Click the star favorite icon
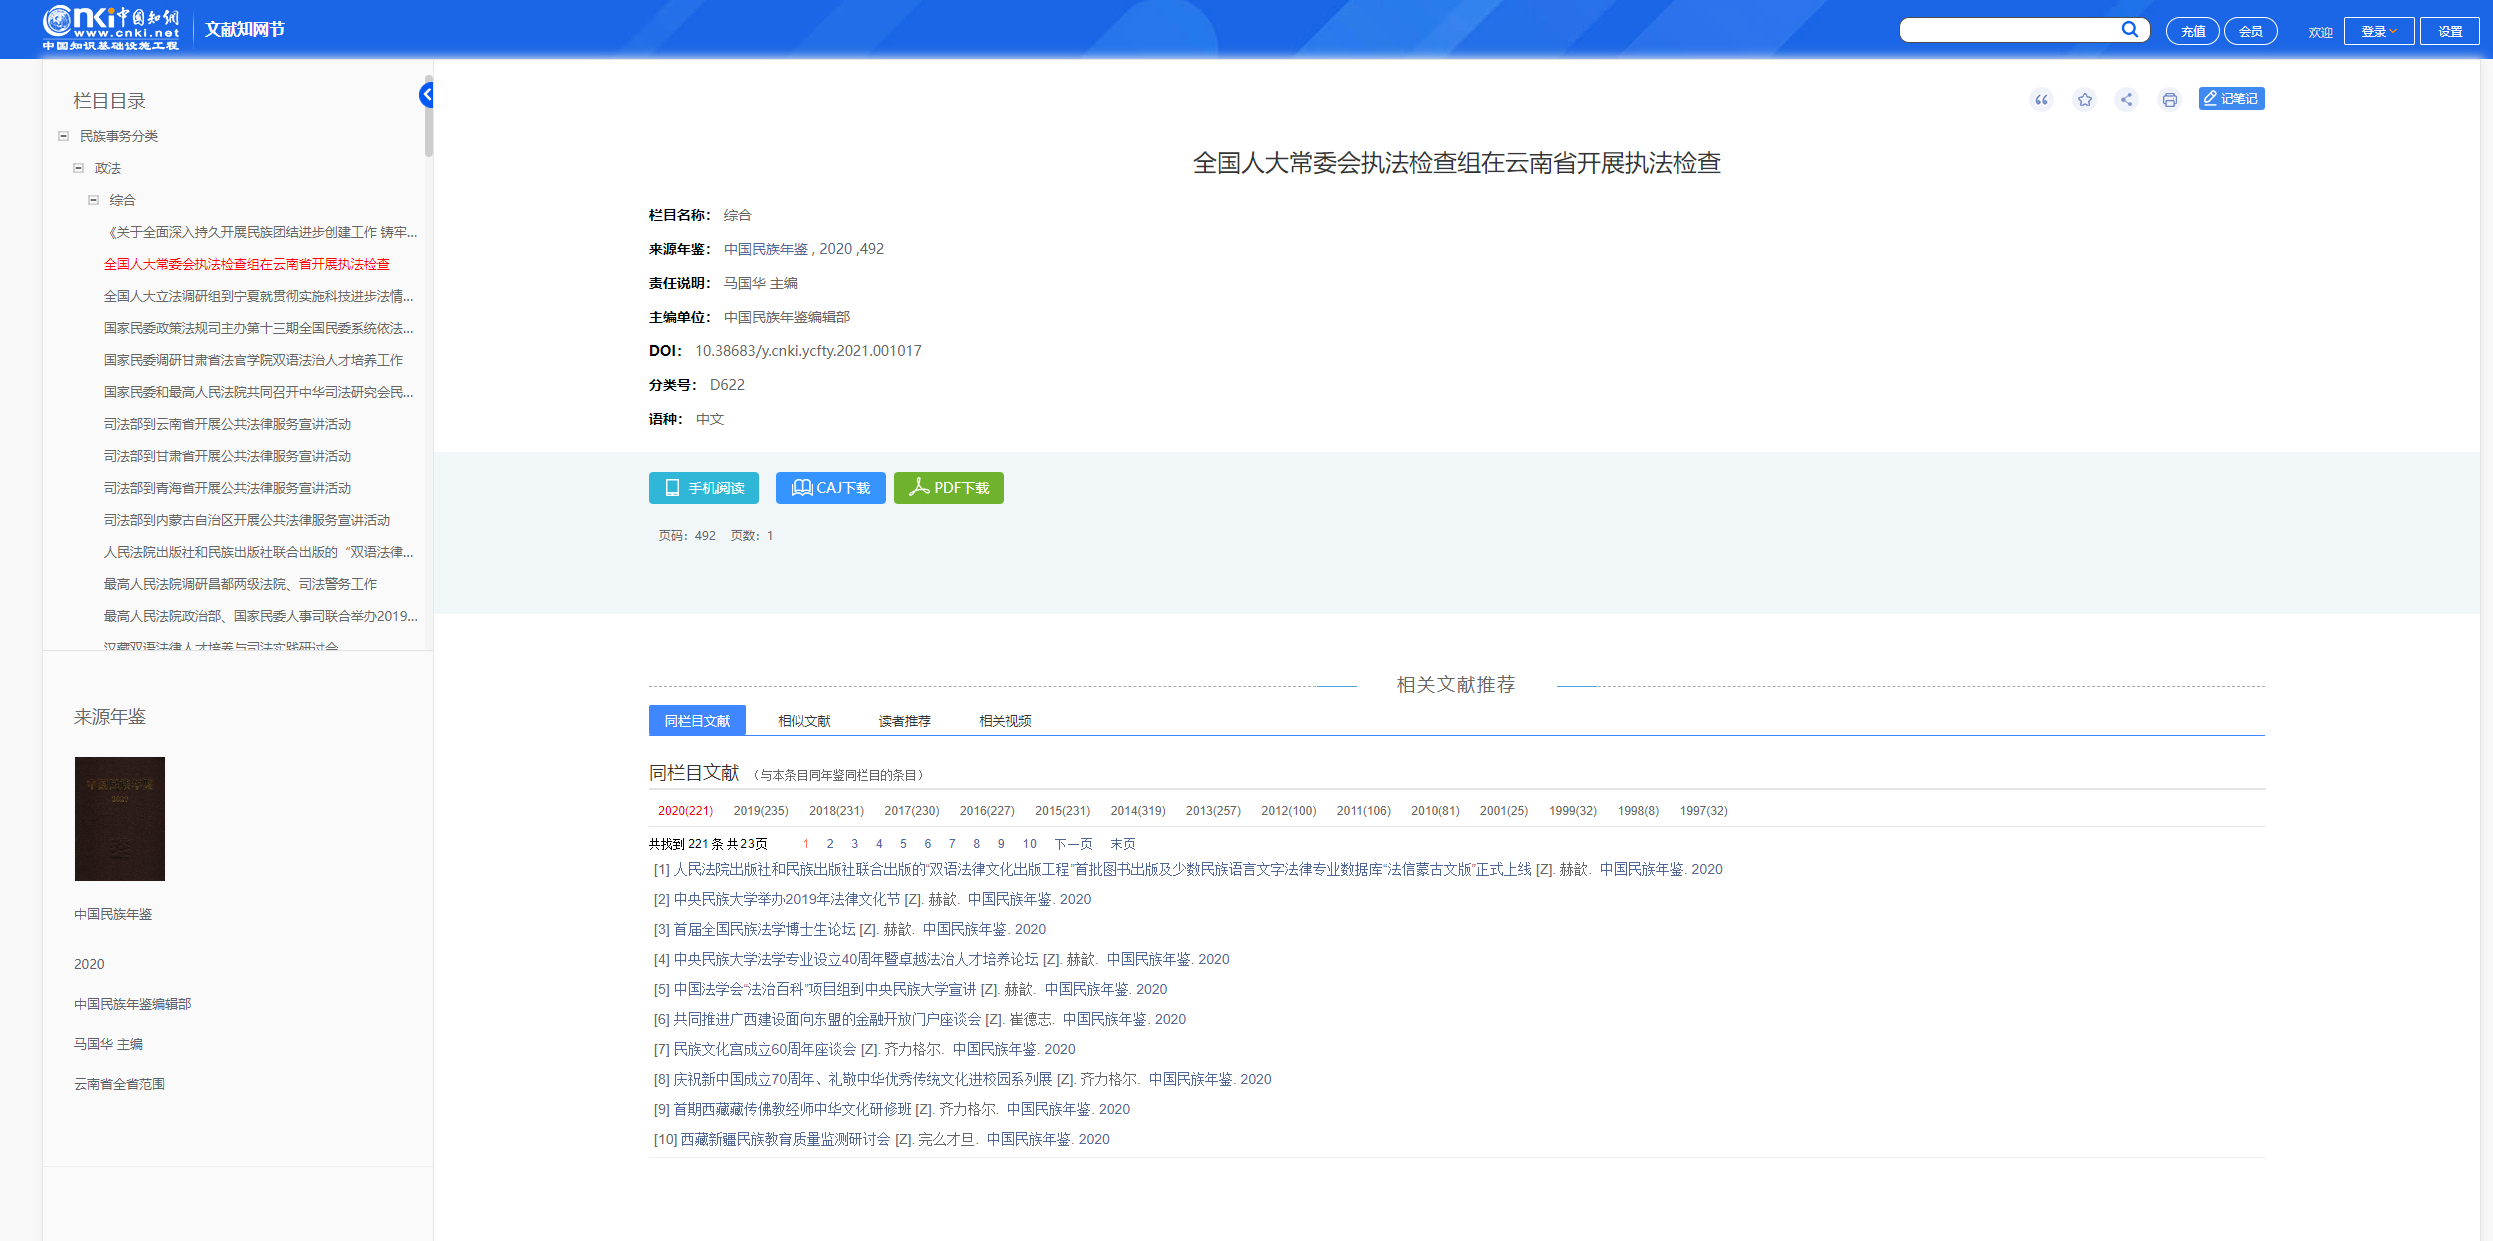This screenshot has height=1241, width=2493. [x=2084, y=99]
